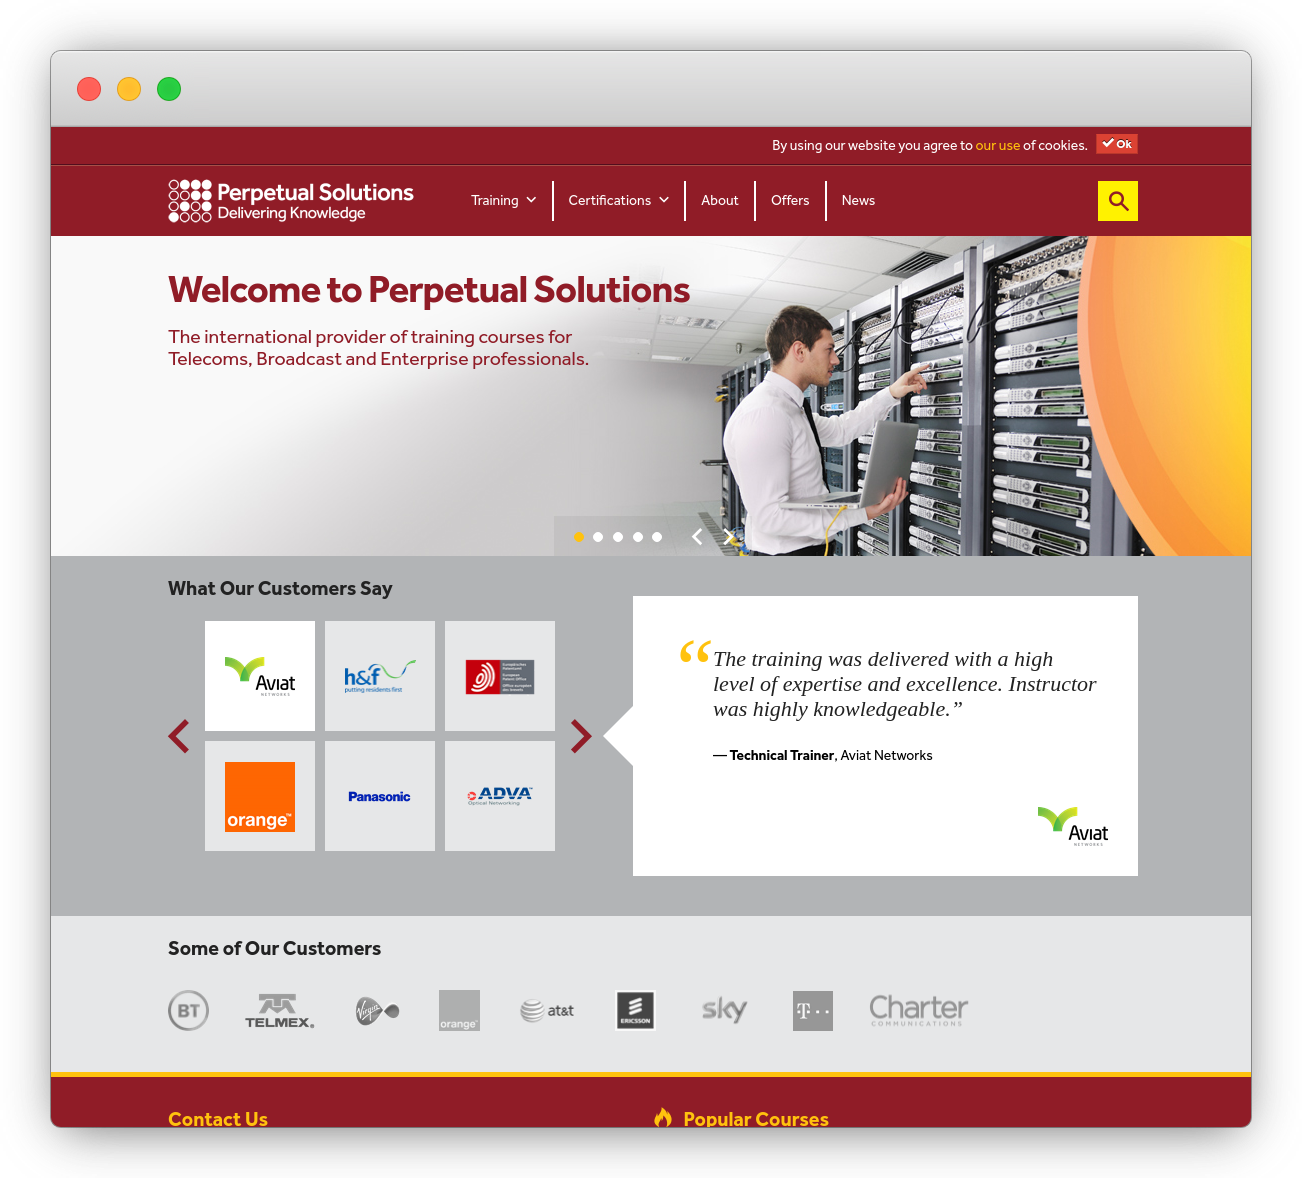Click the red macOS close button
Image resolution: width=1302 pixels, height=1178 pixels.
[89, 89]
